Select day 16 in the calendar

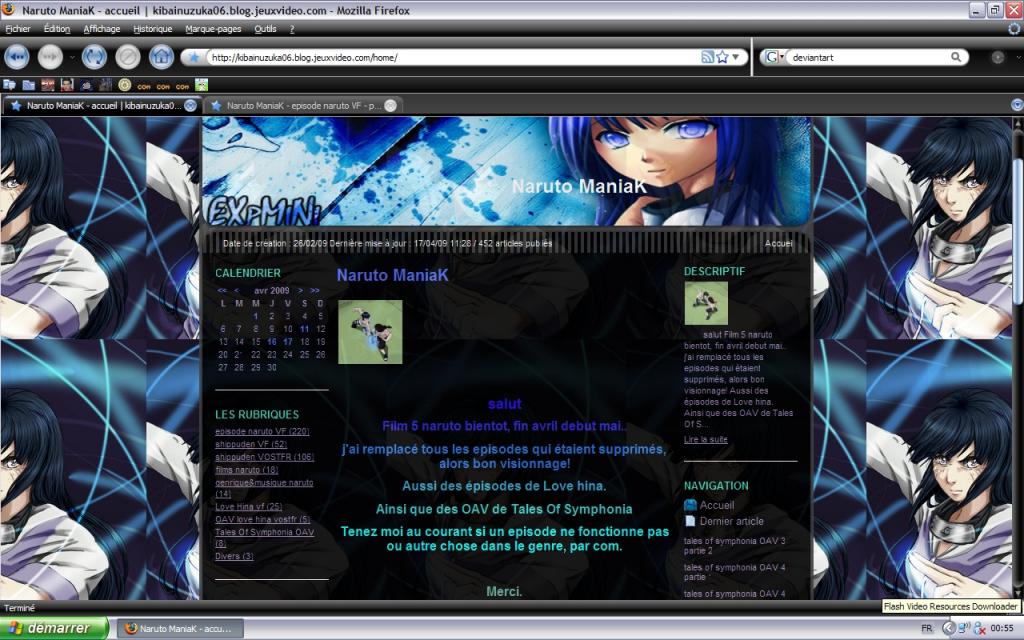[272, 342]
